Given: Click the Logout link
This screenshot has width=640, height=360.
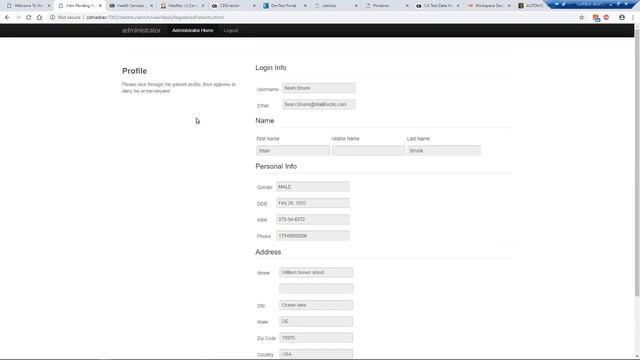Looking at the screenshot, I should 231,31.
